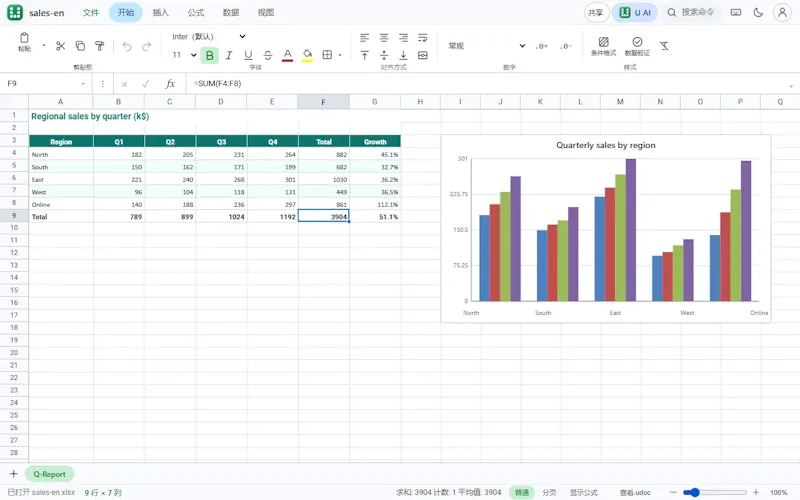
Task: Cut selection with the scissors icon
Action: (x=61, y=46)
